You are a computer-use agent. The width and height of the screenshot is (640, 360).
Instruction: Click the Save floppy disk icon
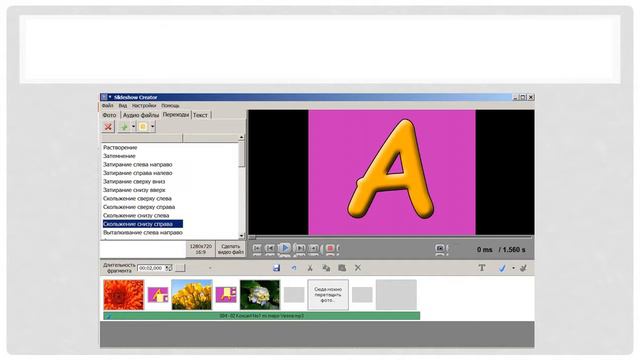pos(276,268)
